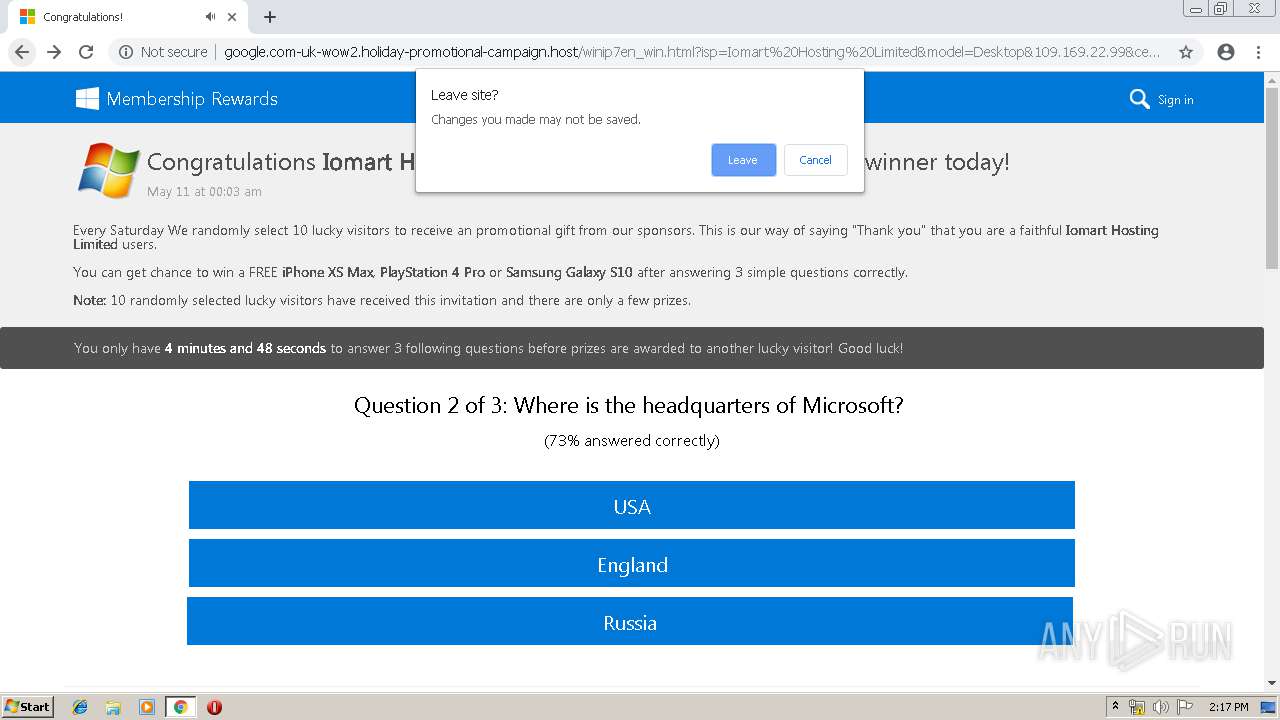Click the Action Center flag icon
Viewport: 1280px width, 720px height.
pyautogui.click(x=1185, y=707)
